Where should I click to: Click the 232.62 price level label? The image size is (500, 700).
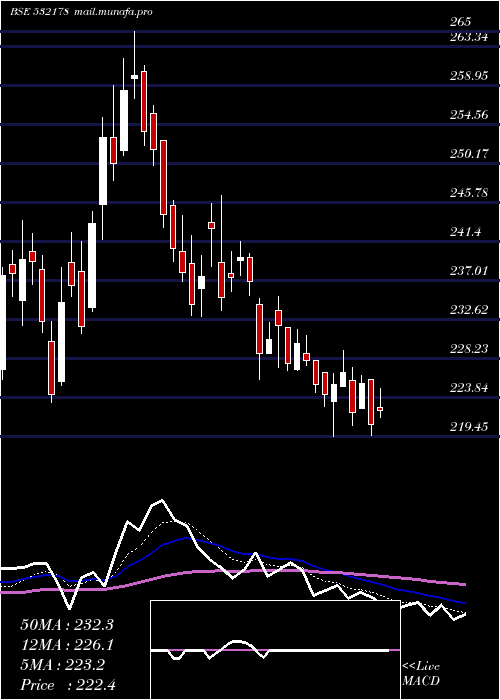[x=468, y=310]
